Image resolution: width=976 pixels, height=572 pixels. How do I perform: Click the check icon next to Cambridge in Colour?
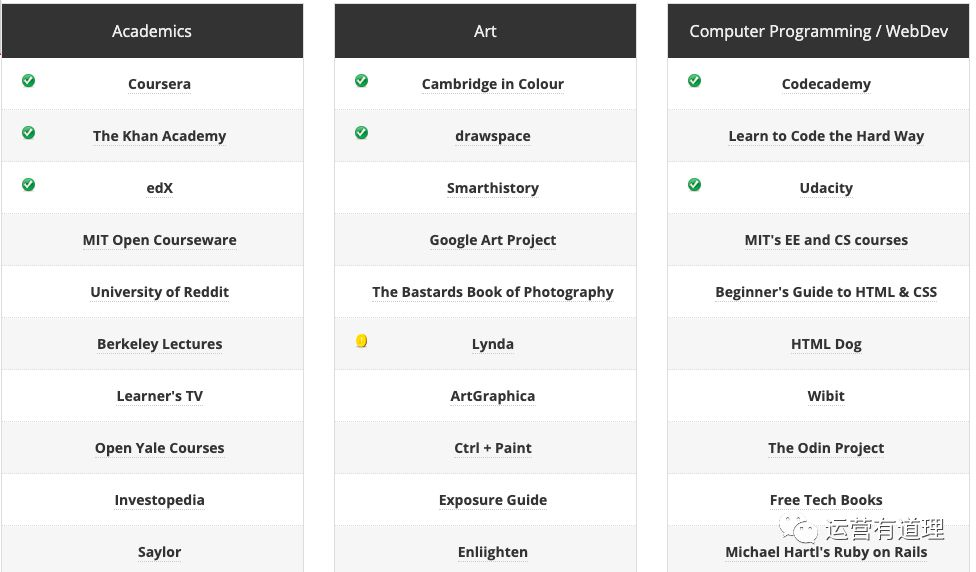click(x=362, y=81)
